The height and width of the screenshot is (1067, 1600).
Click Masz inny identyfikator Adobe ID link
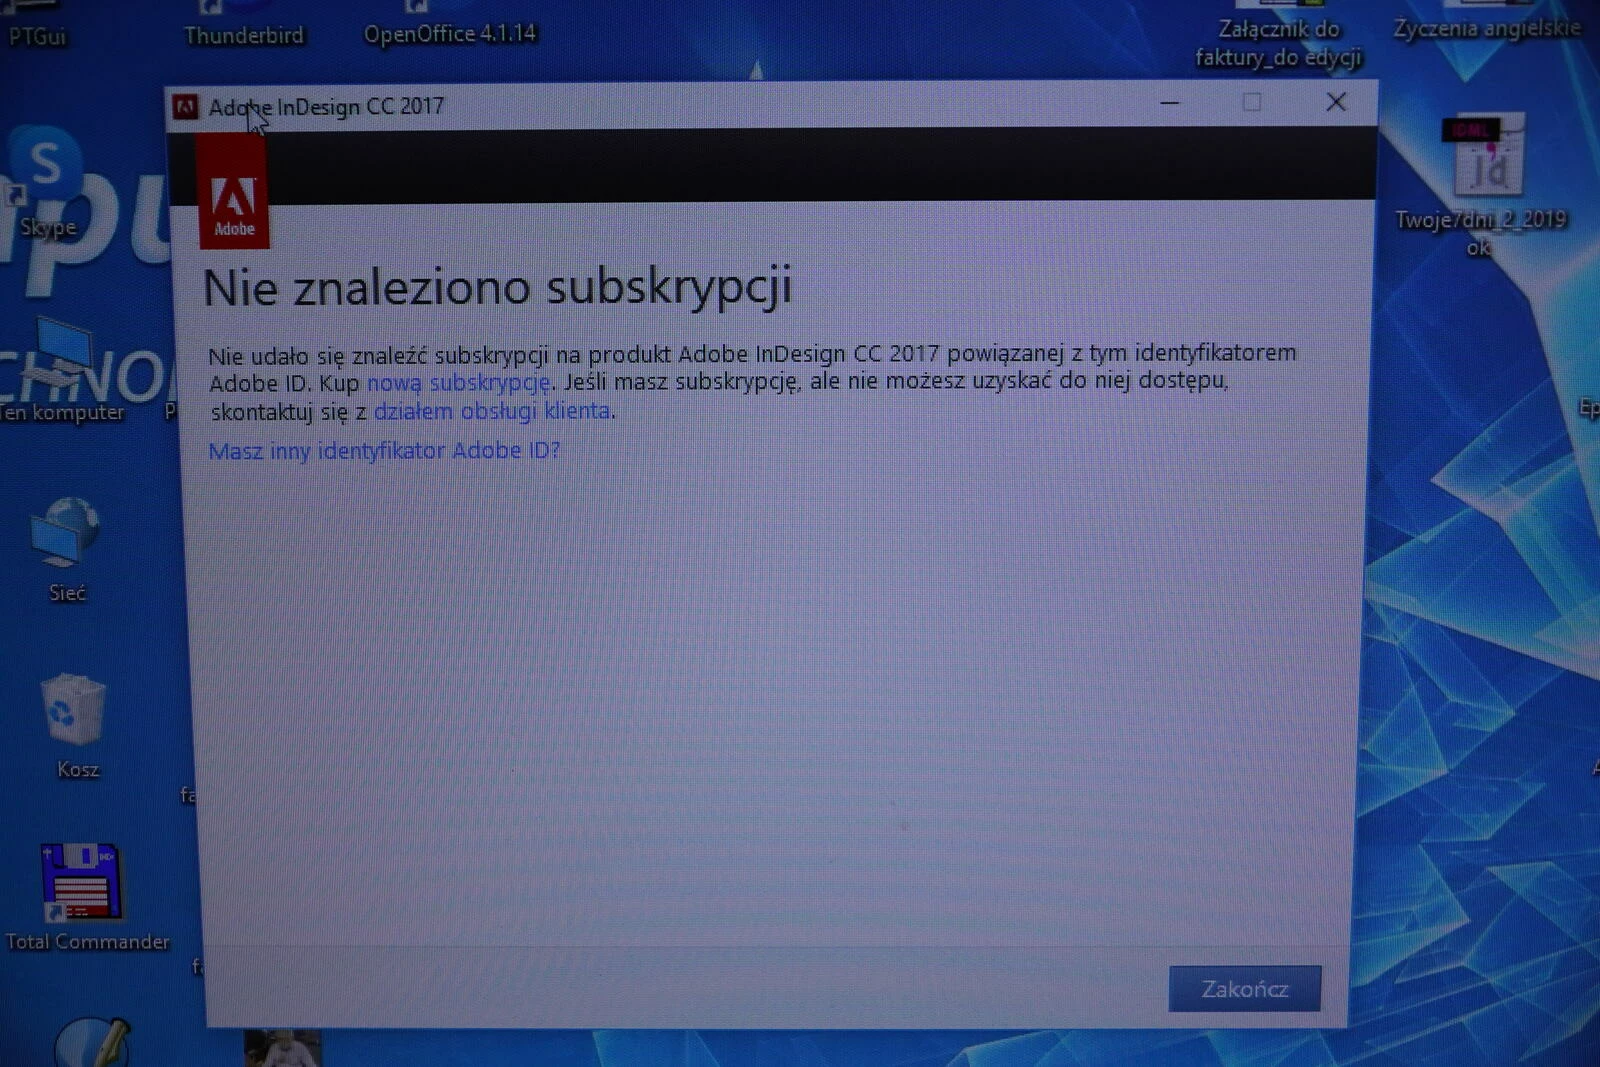point(384,451)
